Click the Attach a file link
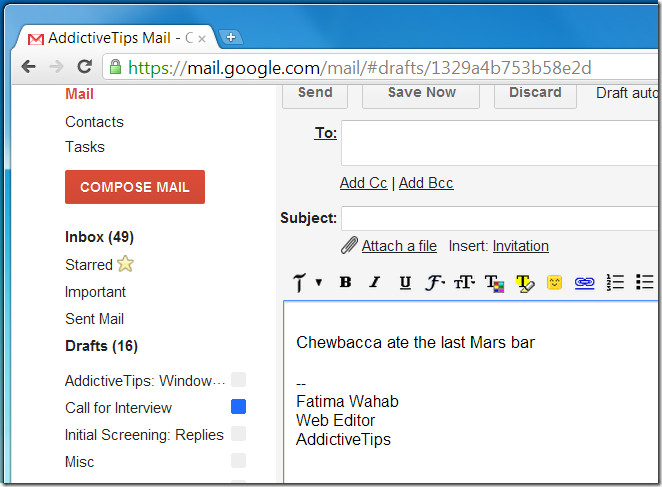Viewport: 662px width, 487px height. tap(399, 246)
